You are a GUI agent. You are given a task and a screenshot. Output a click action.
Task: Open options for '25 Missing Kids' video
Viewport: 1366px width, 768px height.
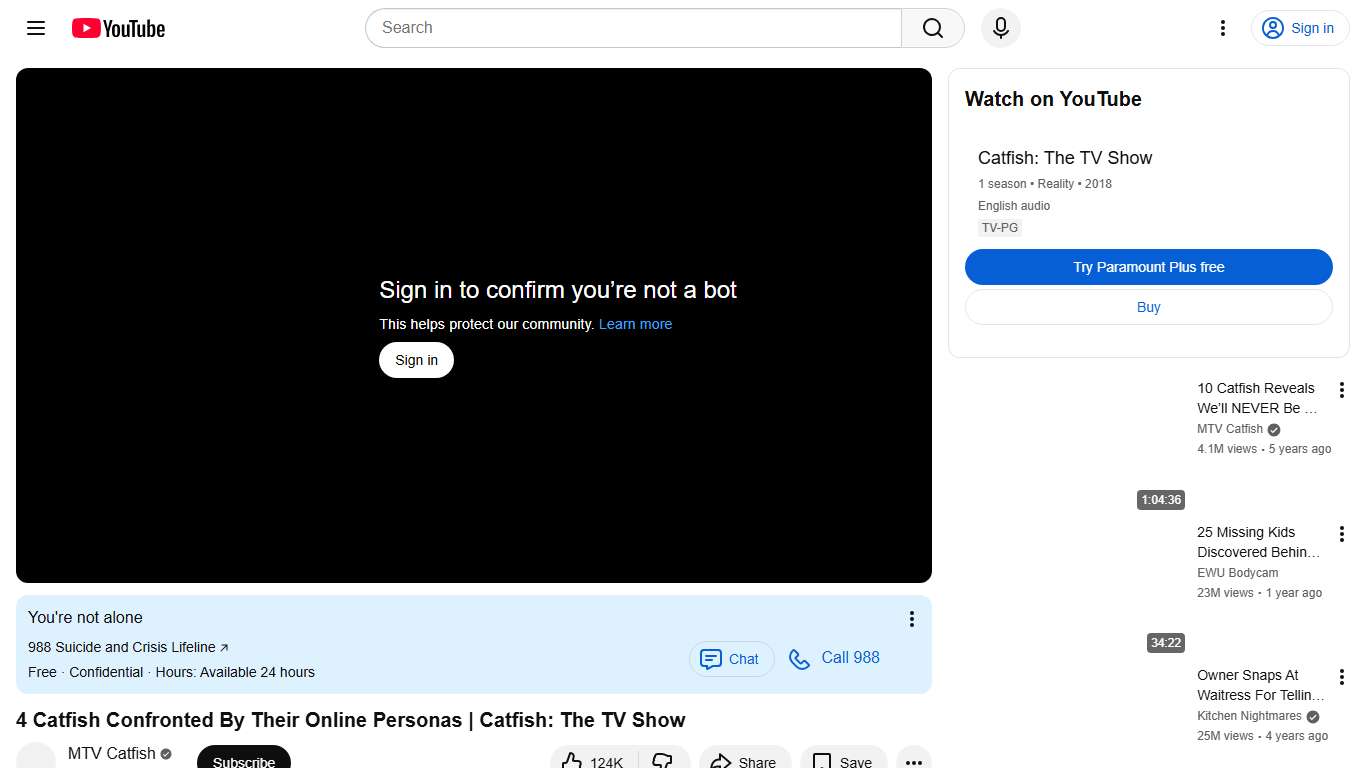[1342, 533]
